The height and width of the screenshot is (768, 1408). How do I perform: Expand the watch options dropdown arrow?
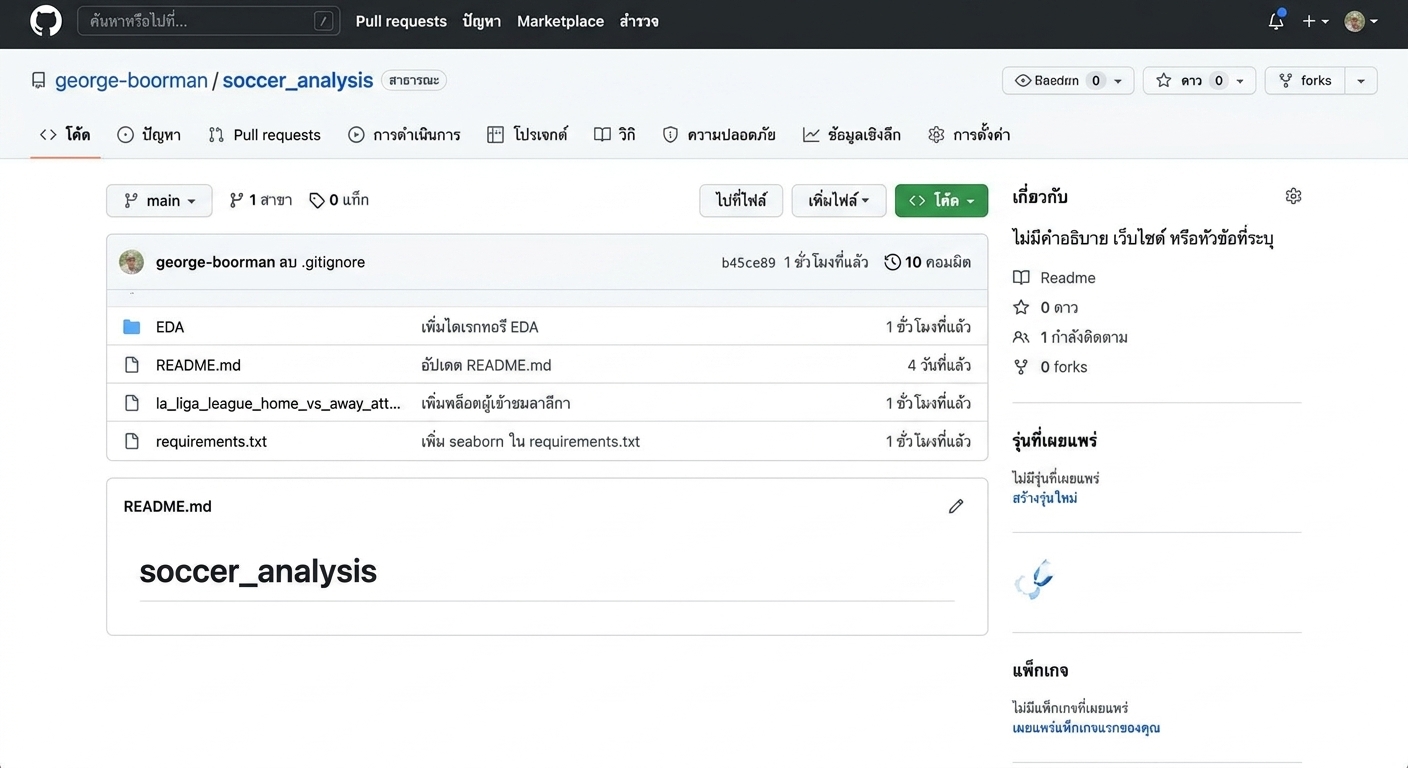pyautogui.click(x=1120, y=81)
